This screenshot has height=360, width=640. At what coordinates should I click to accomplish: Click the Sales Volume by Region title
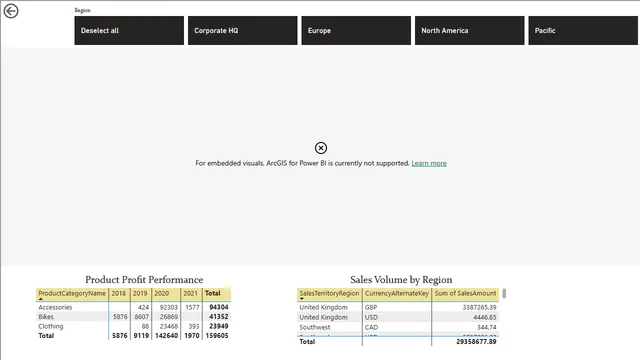(401, 280)
